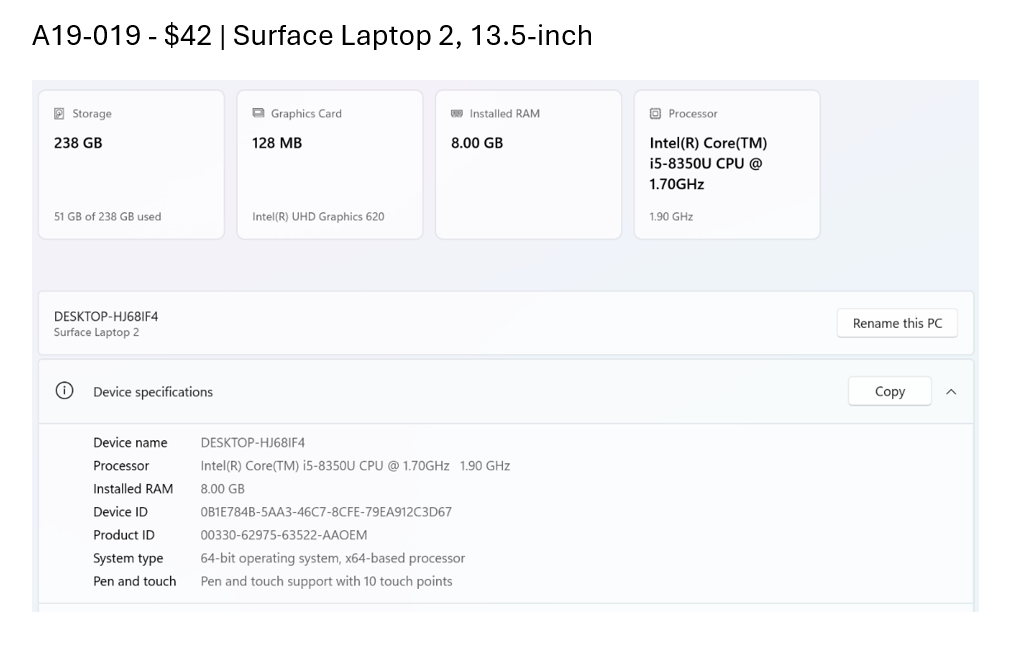Click the Processor chip icon
The width and height of the screenshot is (1025, 663).
click(656, 113)
